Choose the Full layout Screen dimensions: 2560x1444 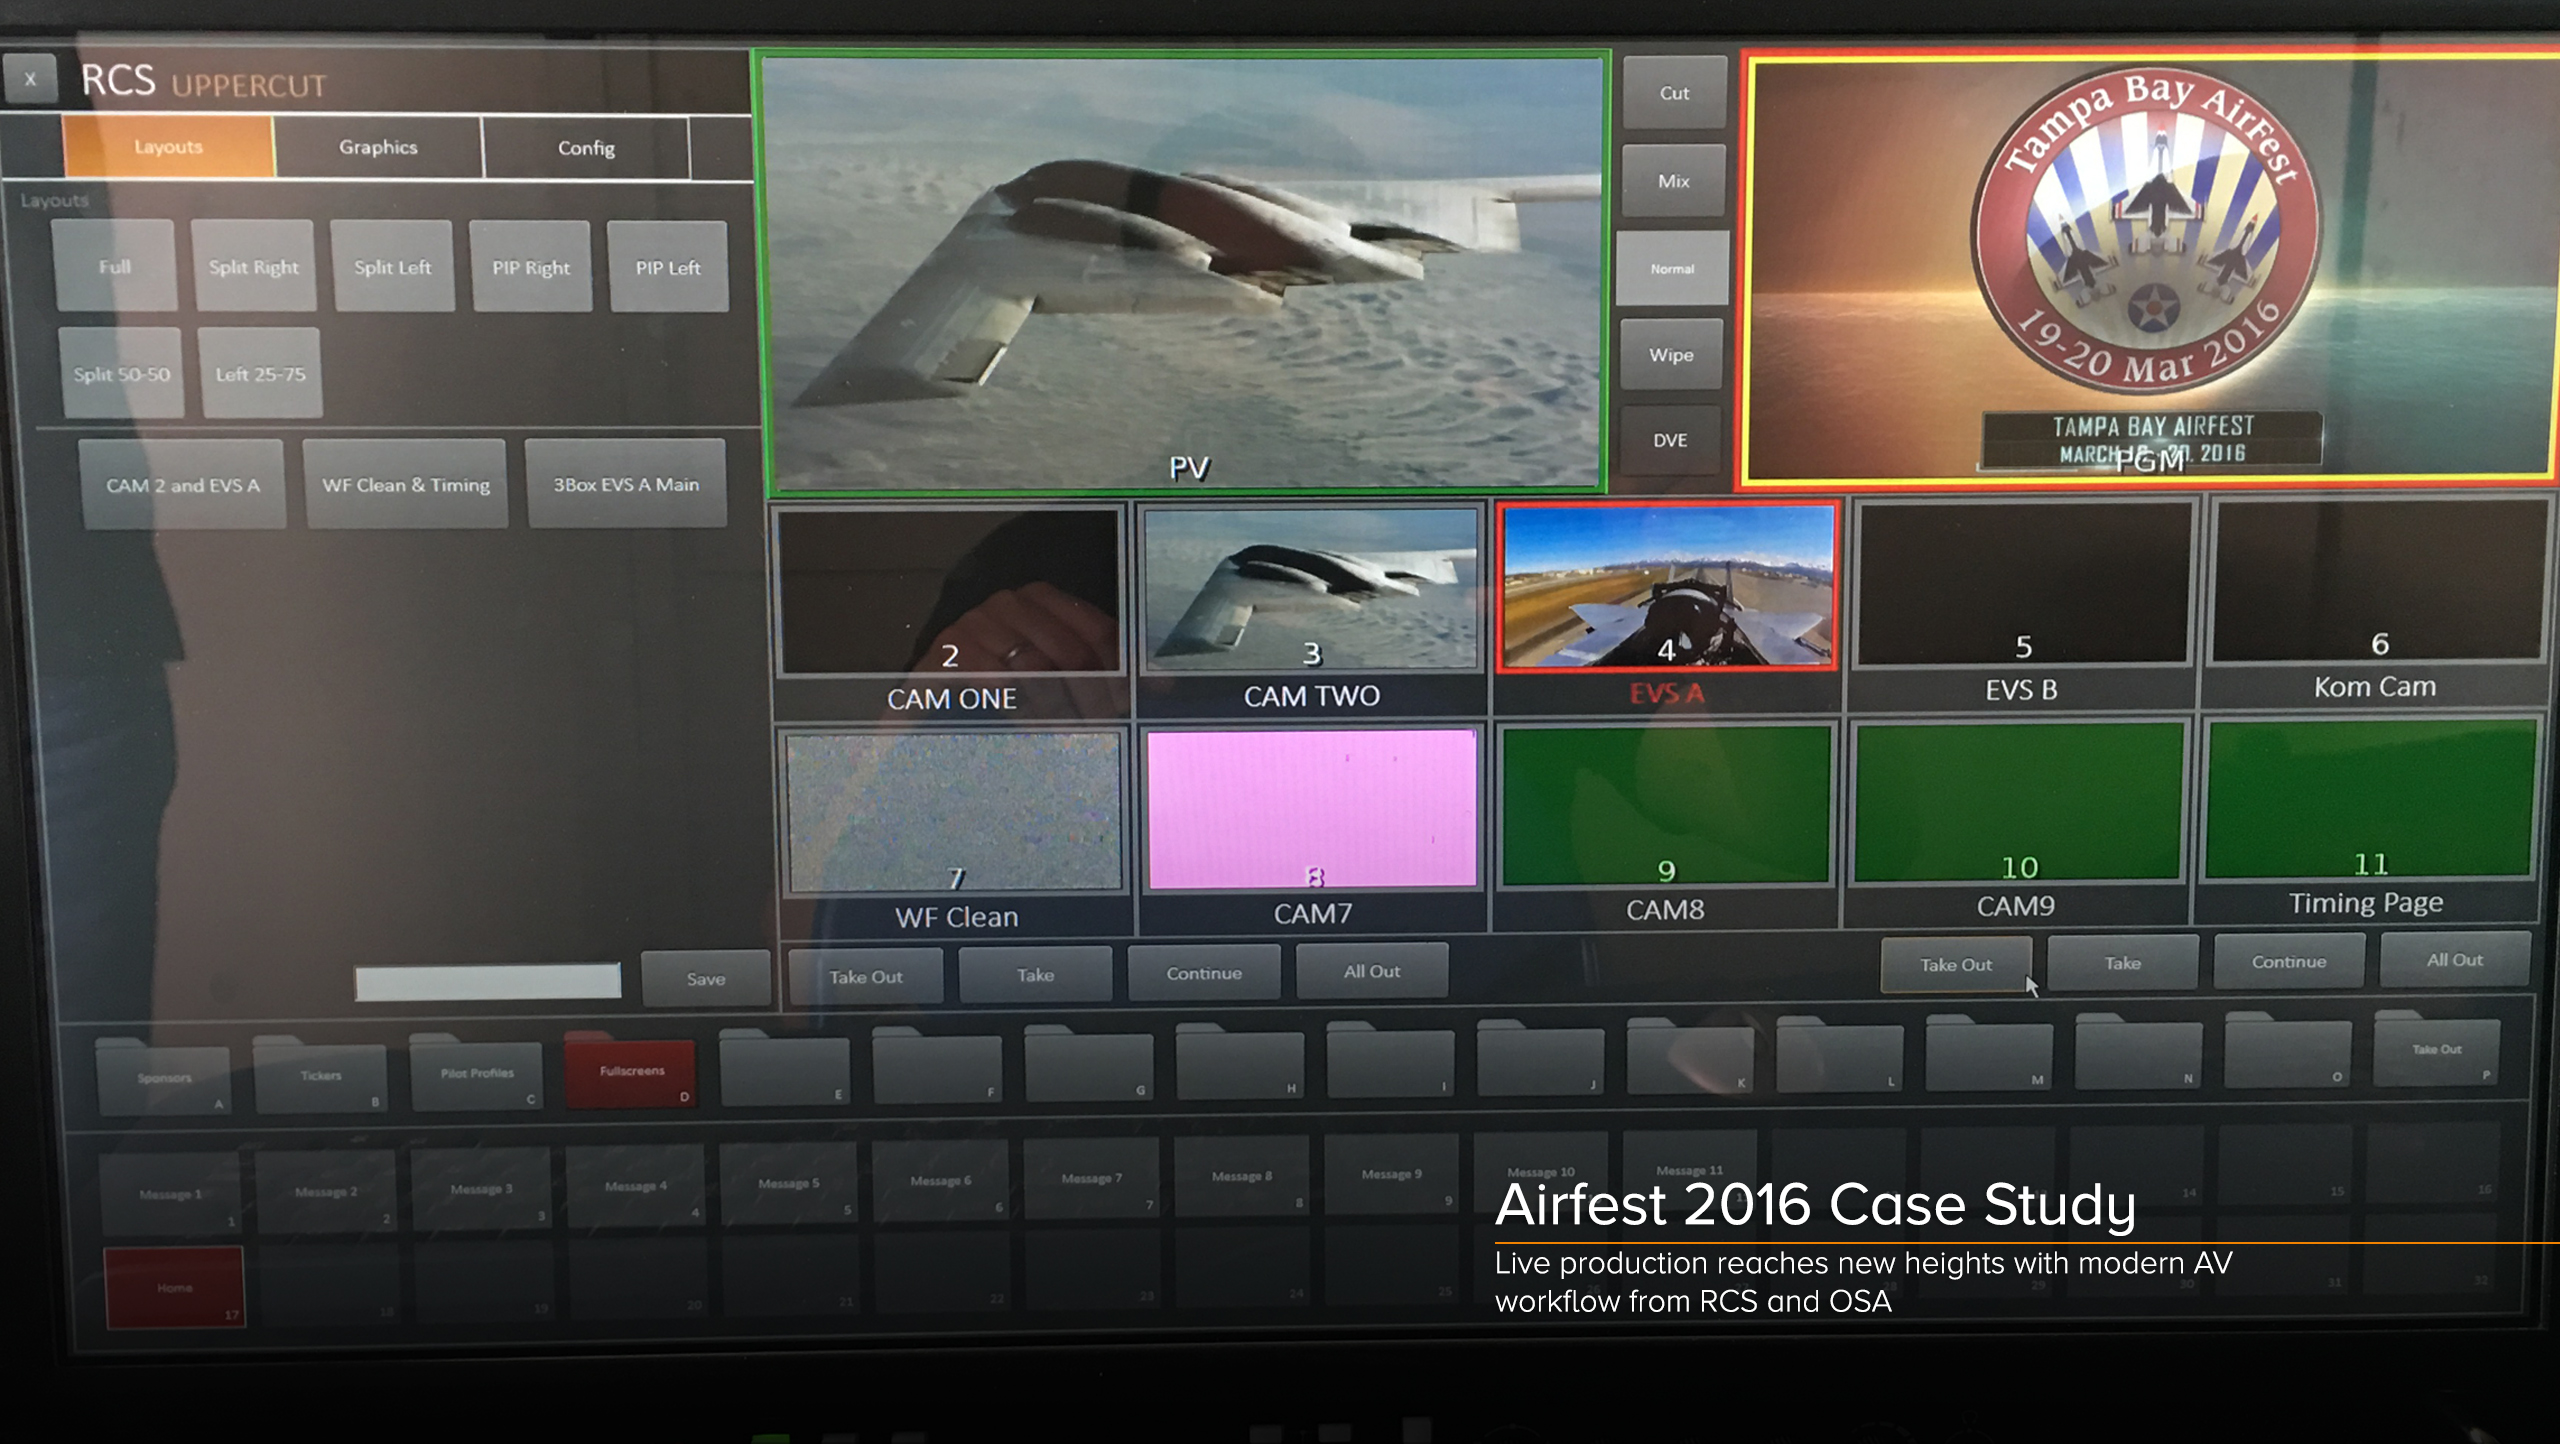click(x=115, y=267)
